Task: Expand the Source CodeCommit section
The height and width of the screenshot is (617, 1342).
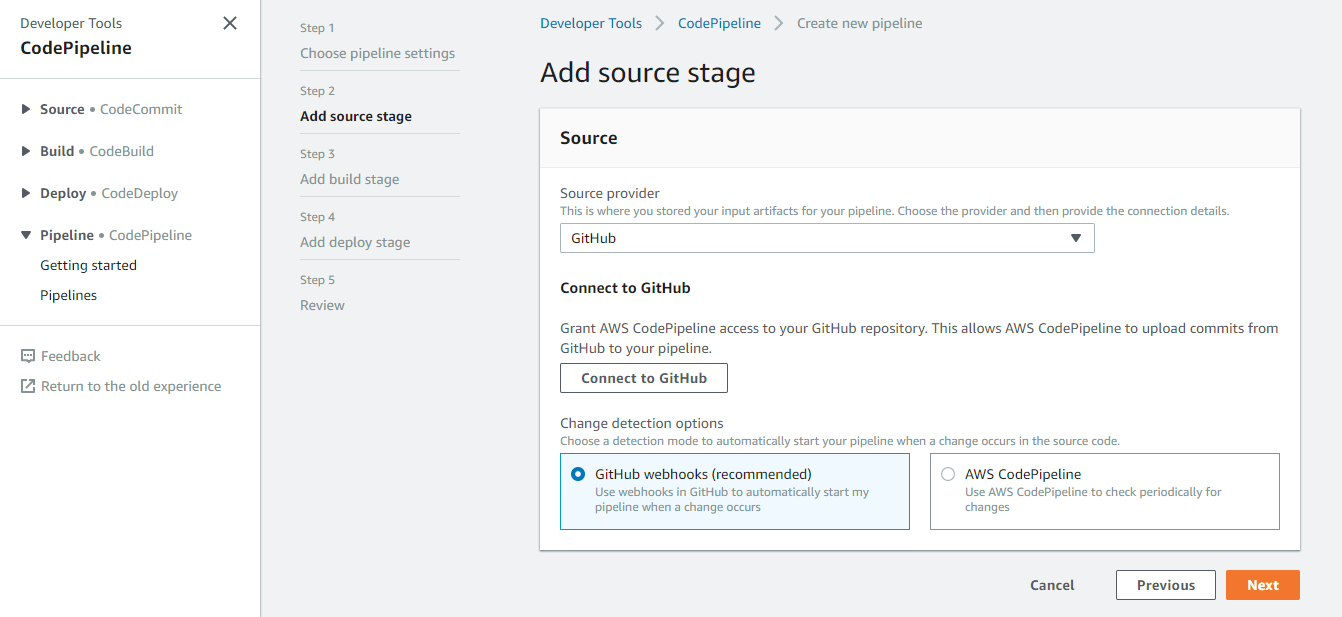Action: tap(26, 109)
